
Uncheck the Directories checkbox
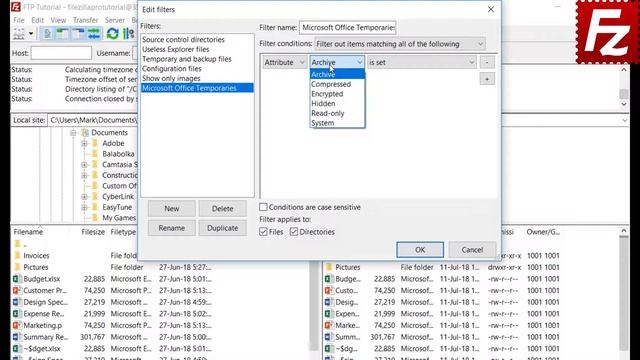(x=294, y=232)
